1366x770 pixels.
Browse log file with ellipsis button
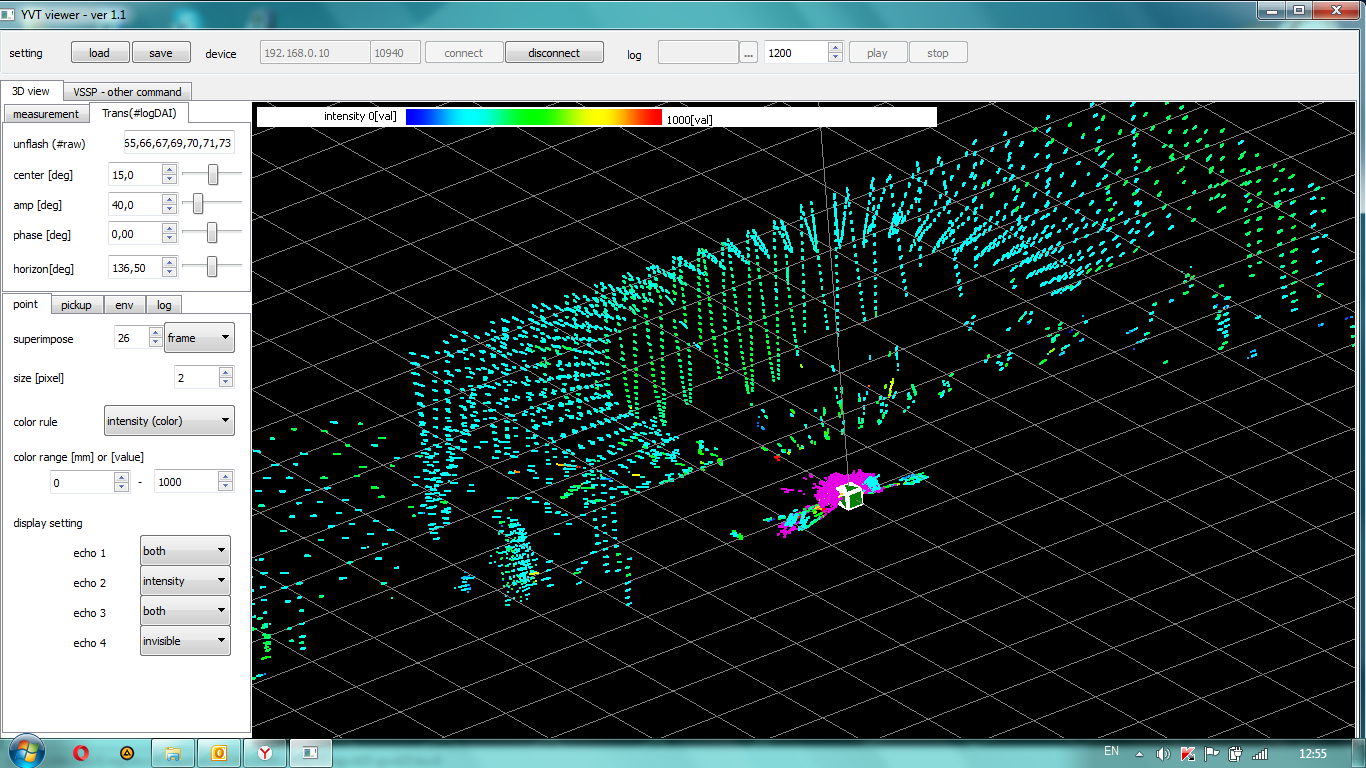click(749, 53)
